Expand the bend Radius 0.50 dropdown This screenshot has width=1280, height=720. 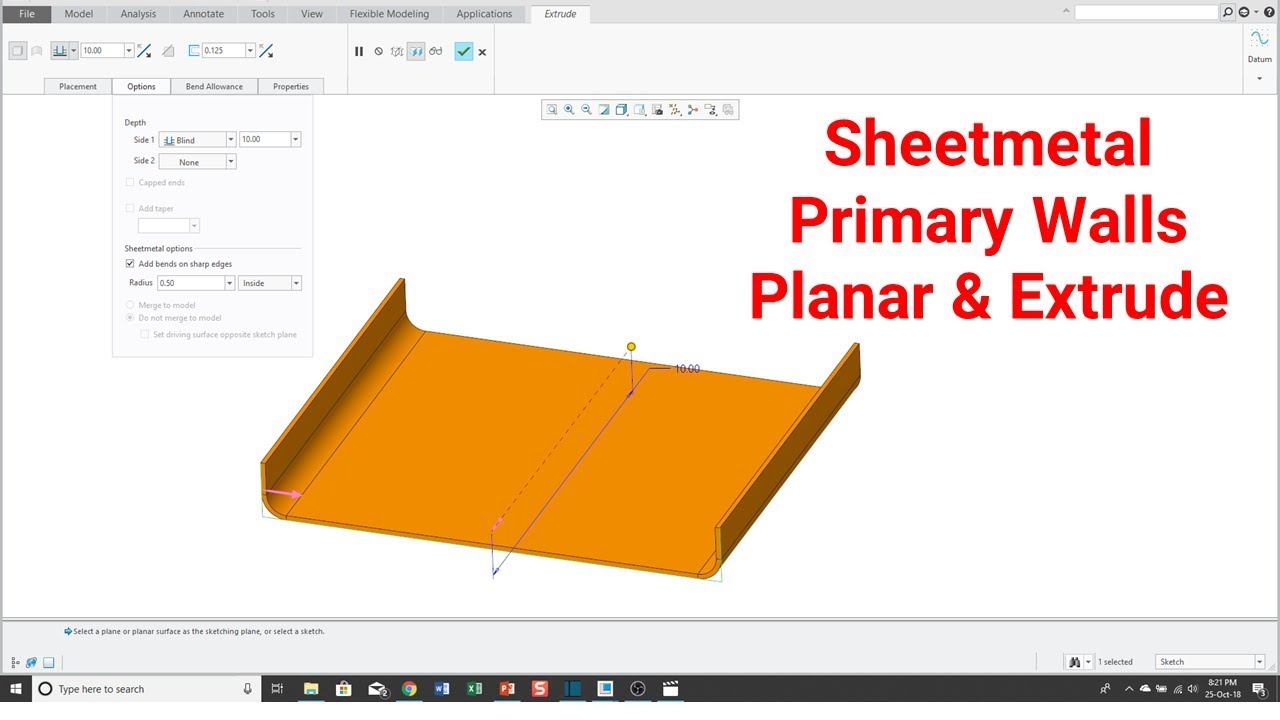click(x=231, y=283)
